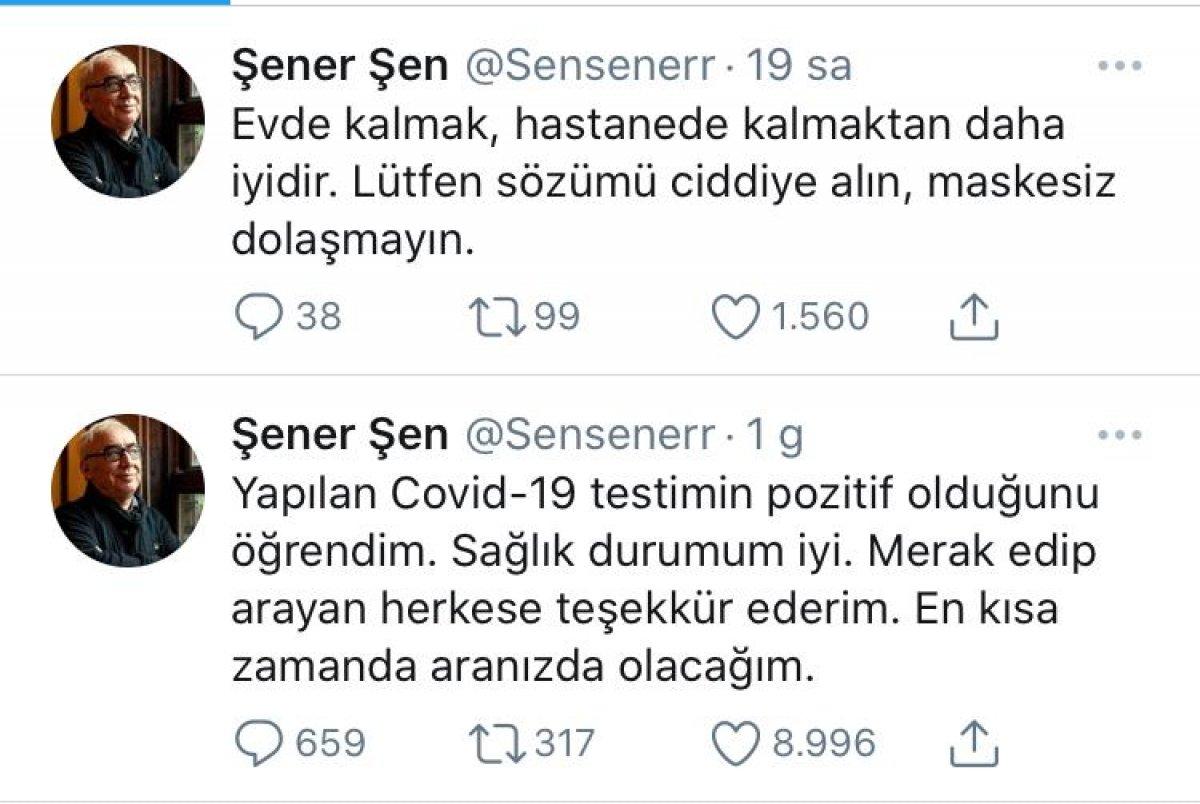Like the tweet about staying home

(x=737, y=315)
